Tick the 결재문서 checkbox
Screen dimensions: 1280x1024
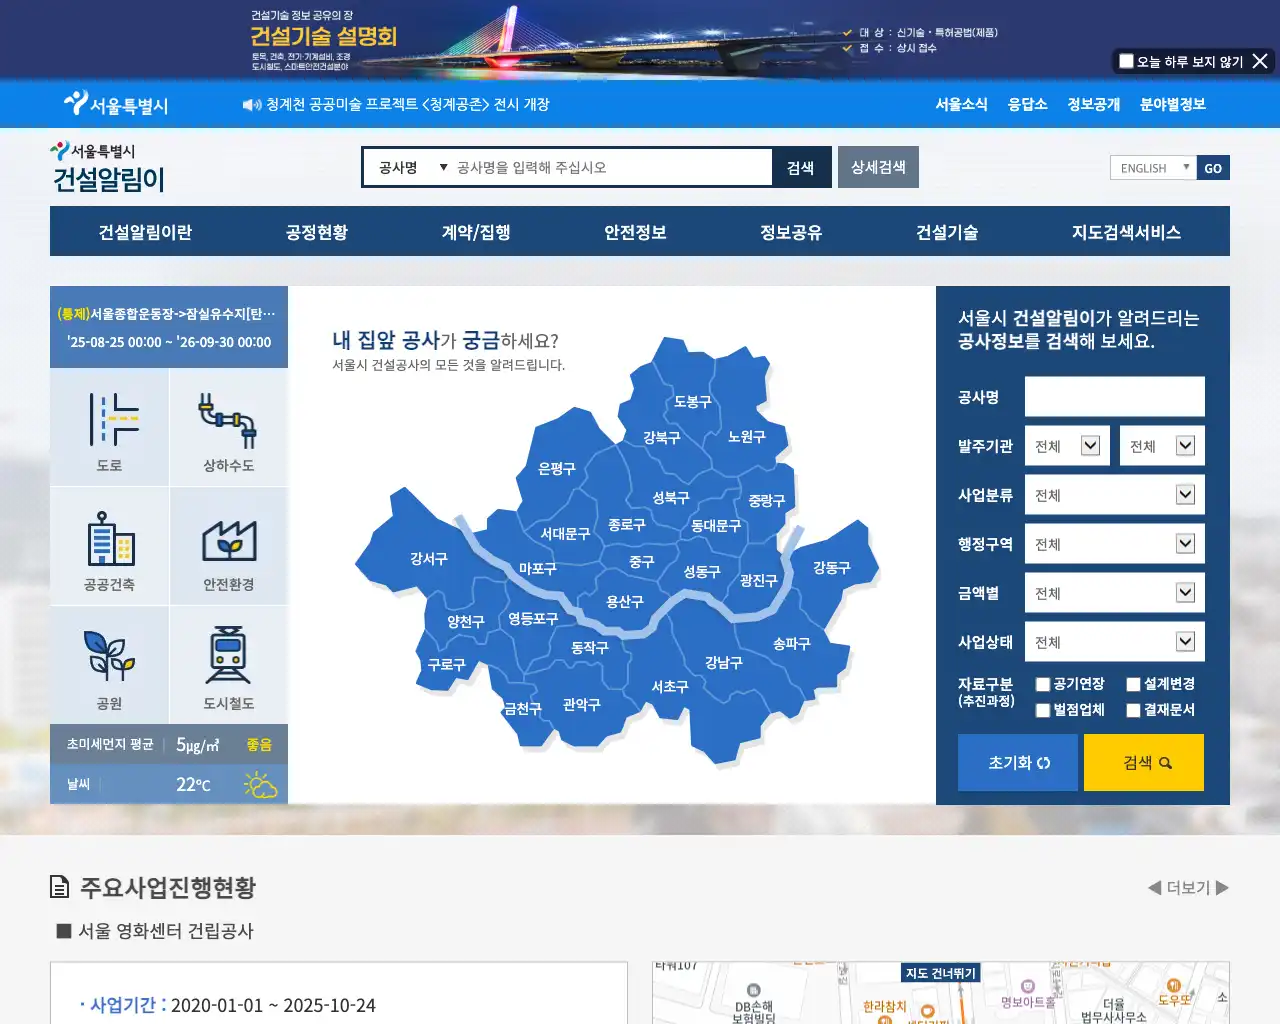[1133, 710]
